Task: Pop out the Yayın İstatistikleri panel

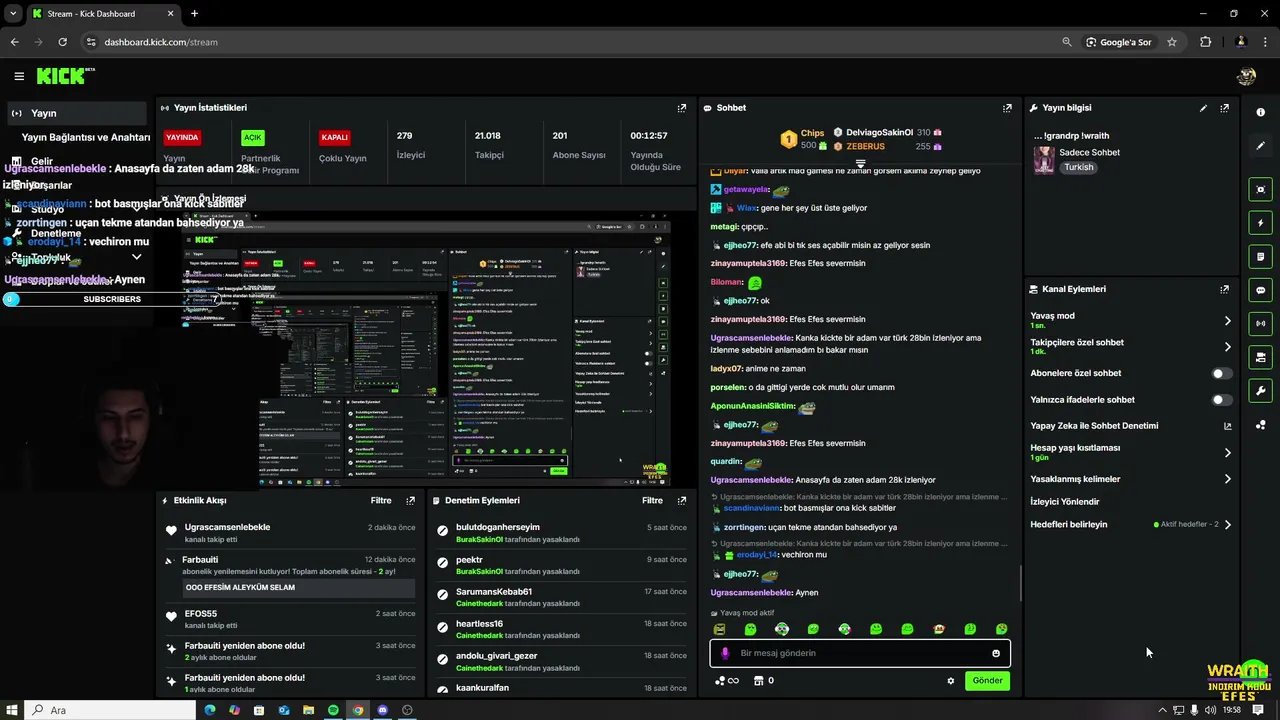Action: point(682,108)
